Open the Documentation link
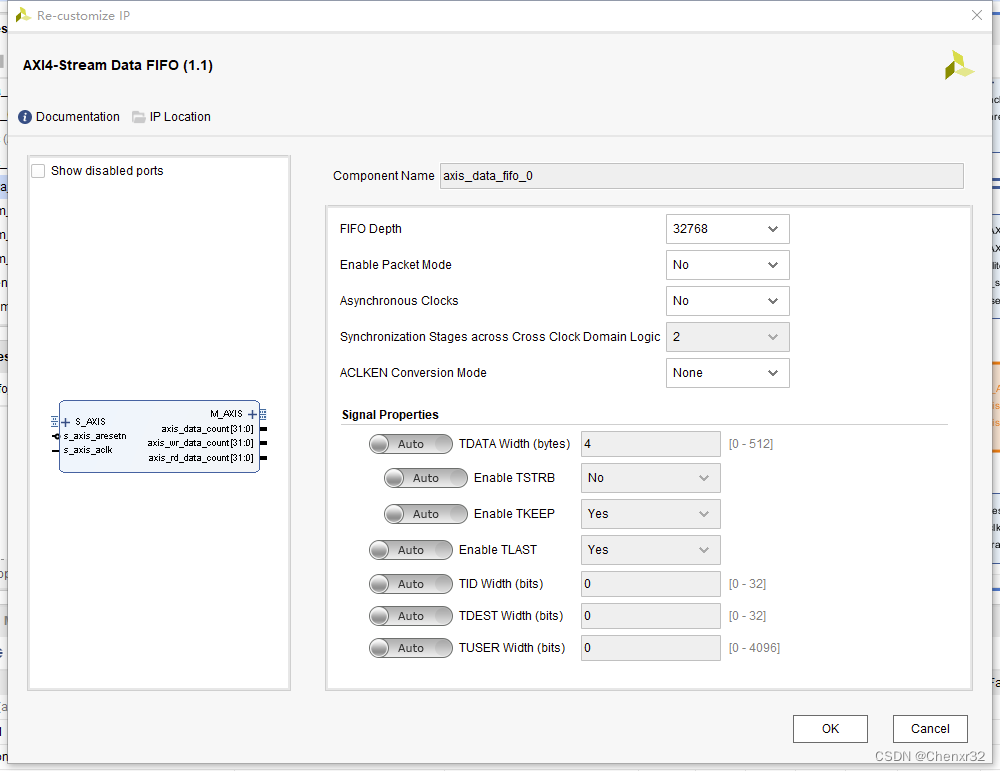Viewport: 1000px width, 771px height. (x=78, y=117)
